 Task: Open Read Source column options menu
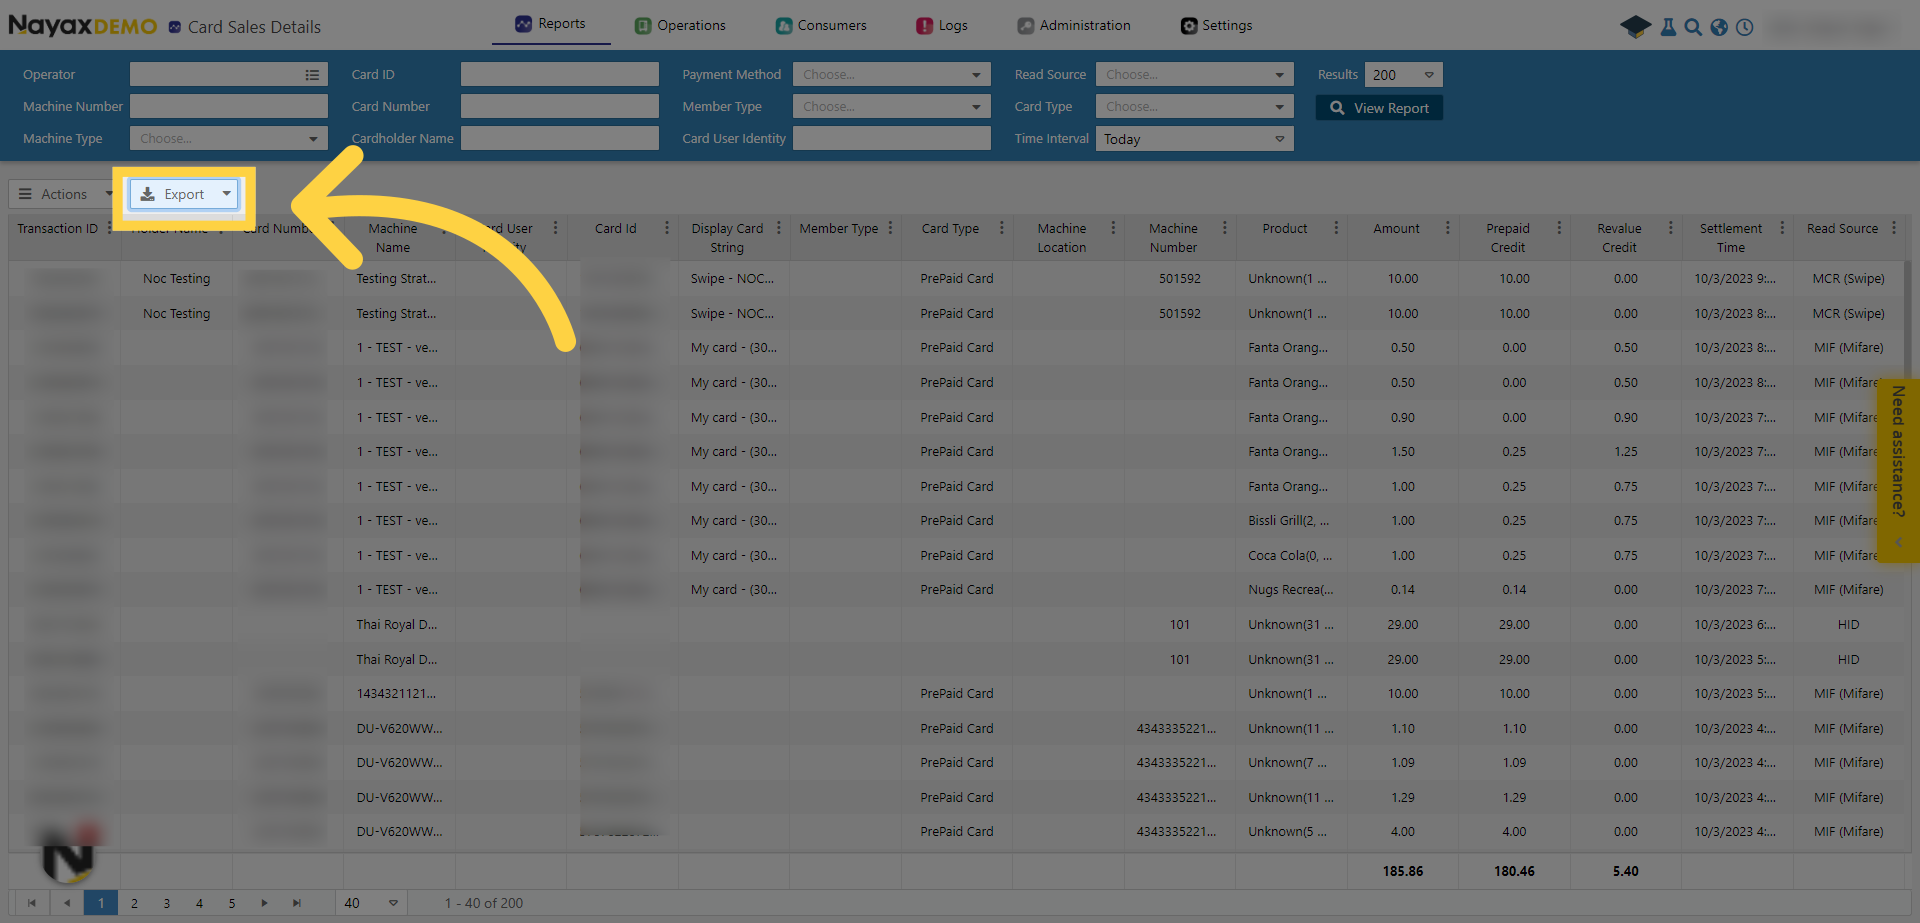tap(1894, 228)
